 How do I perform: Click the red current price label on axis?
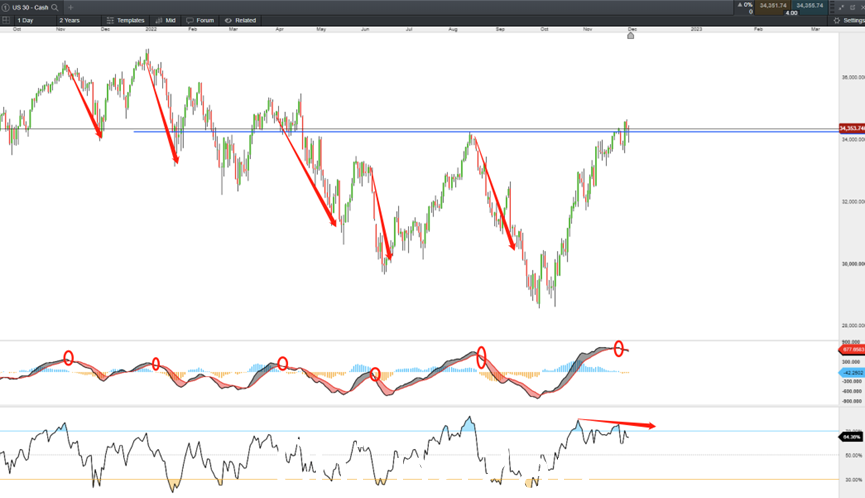tap(852, 128)
